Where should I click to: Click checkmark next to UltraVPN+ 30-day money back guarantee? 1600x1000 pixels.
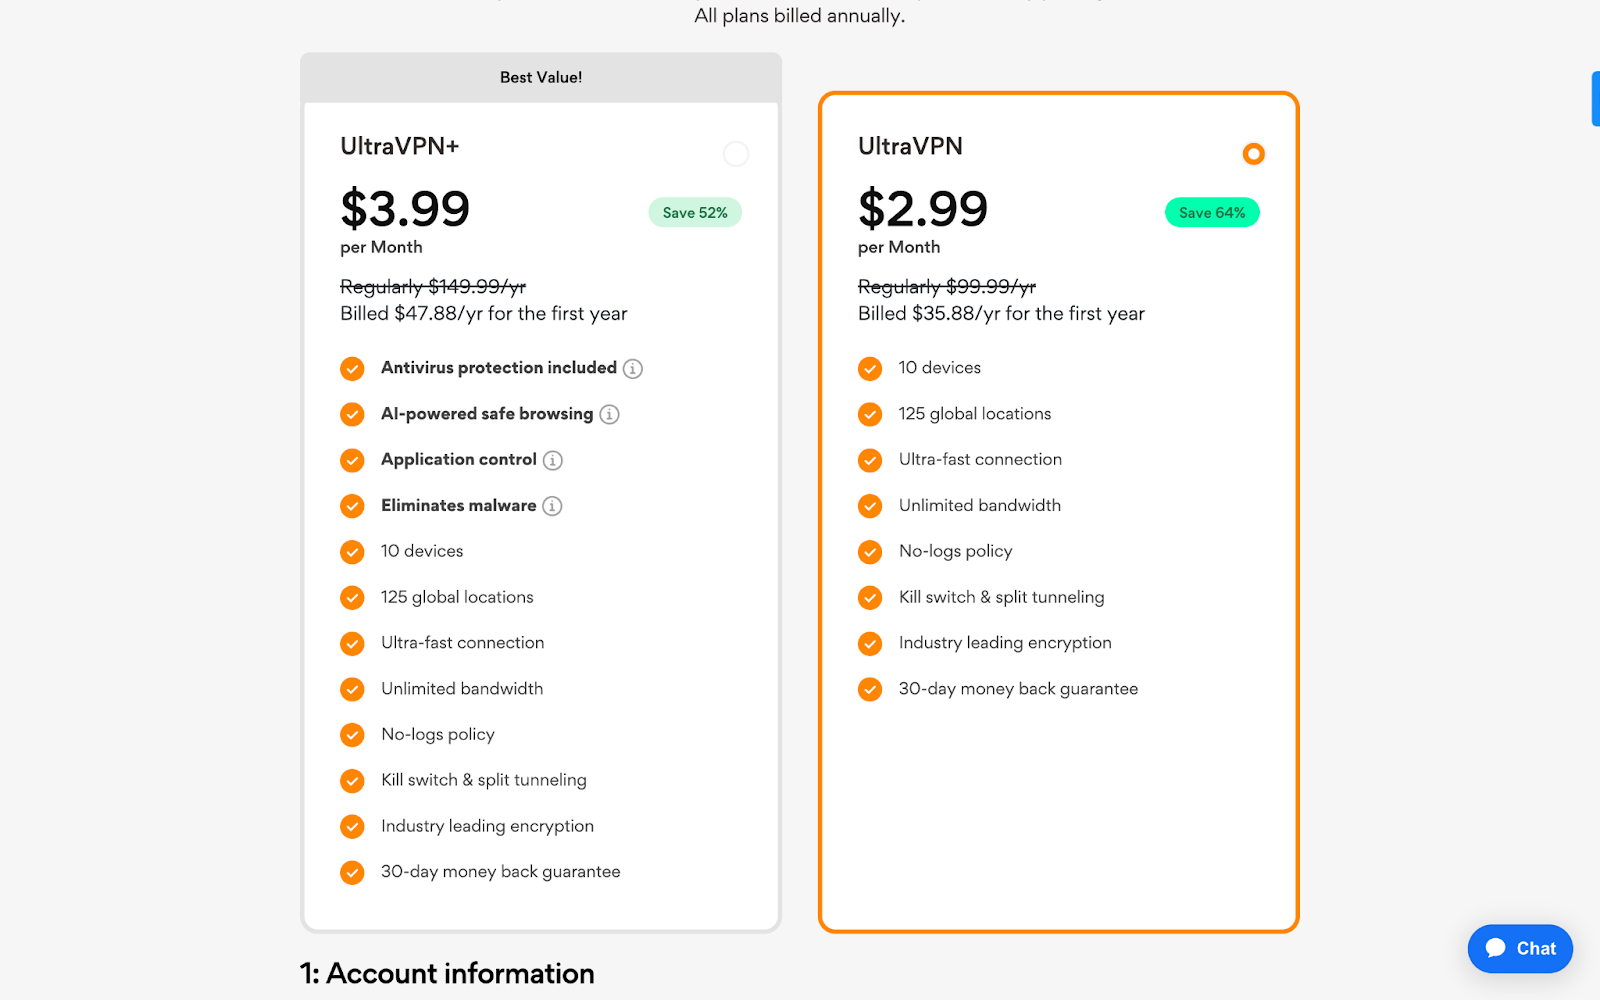[352, 873]
